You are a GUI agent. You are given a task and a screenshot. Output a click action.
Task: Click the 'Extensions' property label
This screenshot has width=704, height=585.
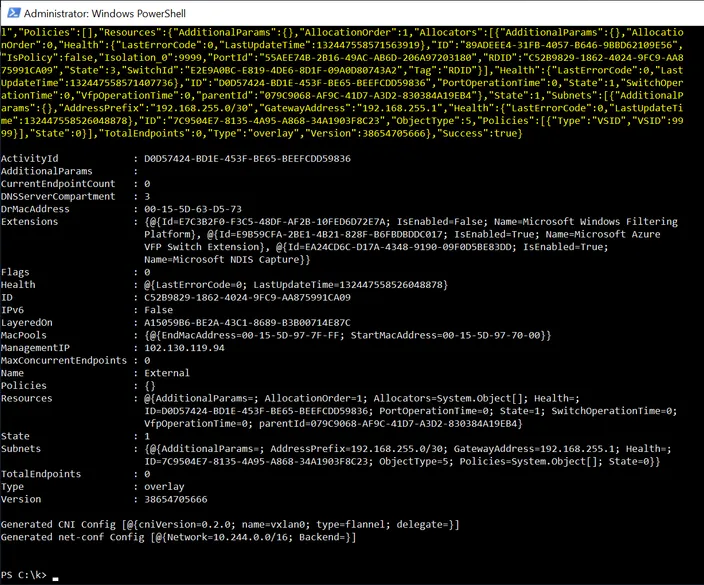coord(30,221)
